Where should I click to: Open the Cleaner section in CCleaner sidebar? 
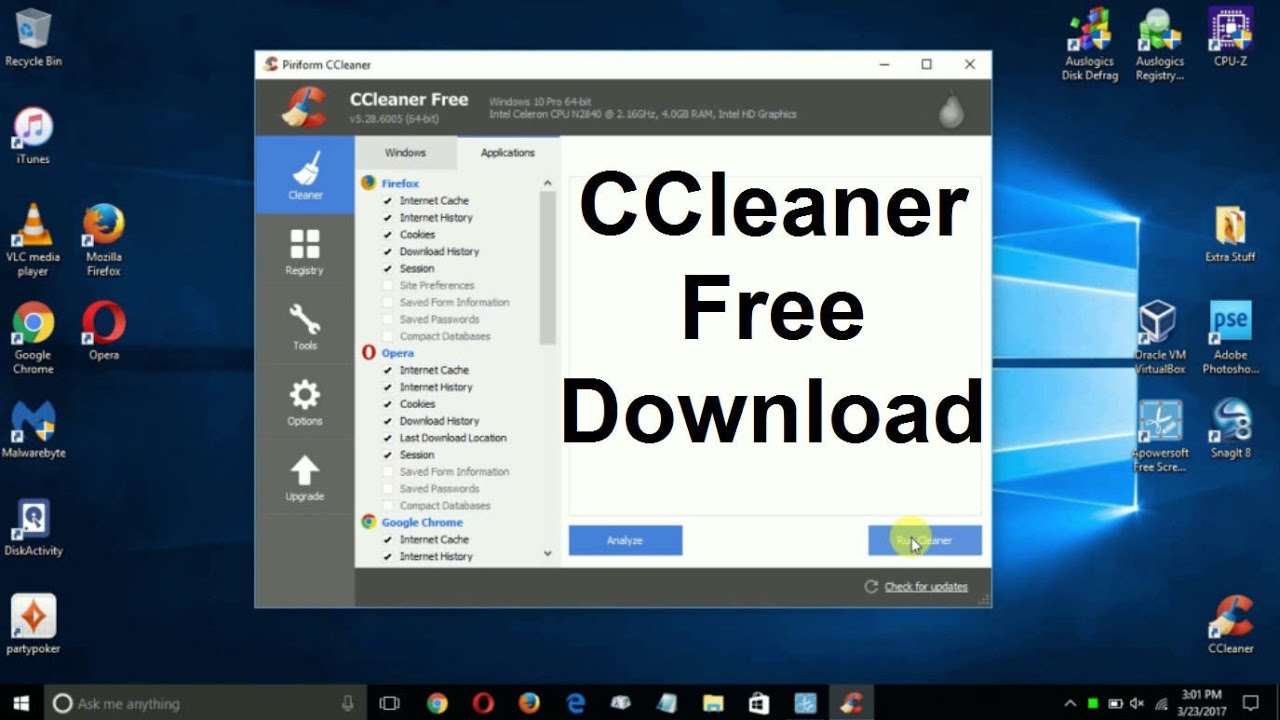pos(305,174)
